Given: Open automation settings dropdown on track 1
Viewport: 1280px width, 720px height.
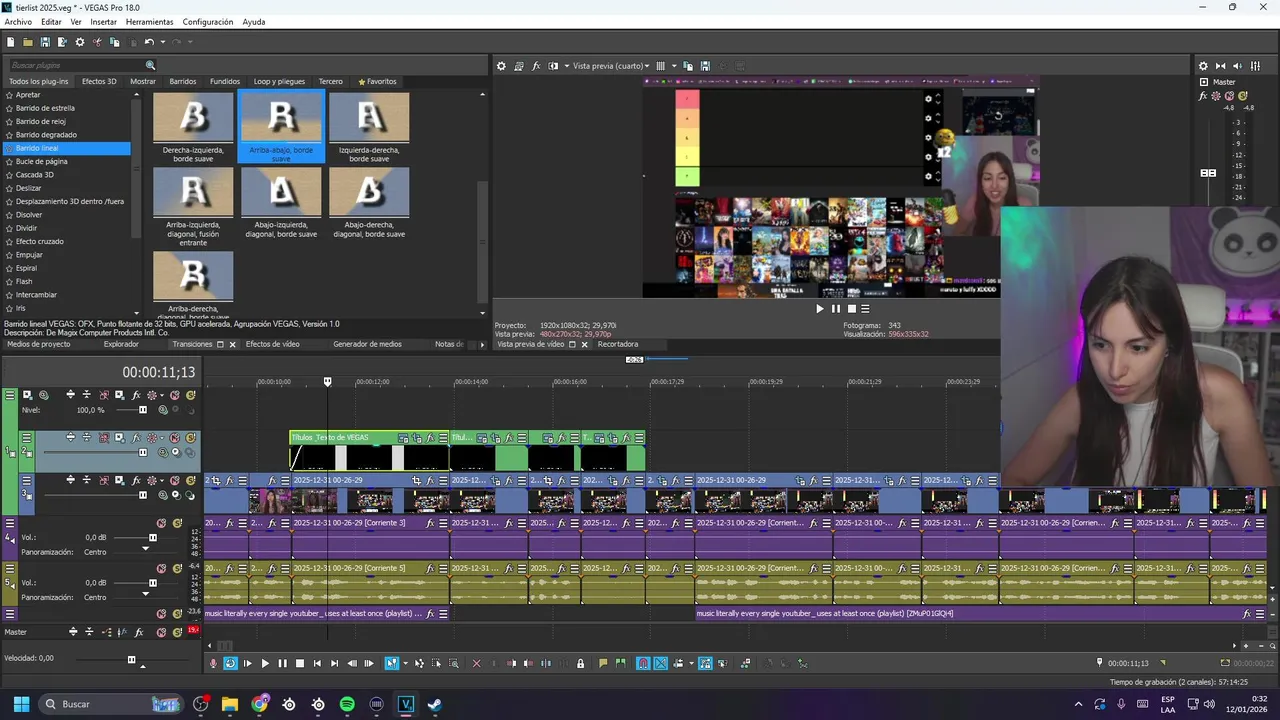Looking at the screenshot, I should click(162, 395).
